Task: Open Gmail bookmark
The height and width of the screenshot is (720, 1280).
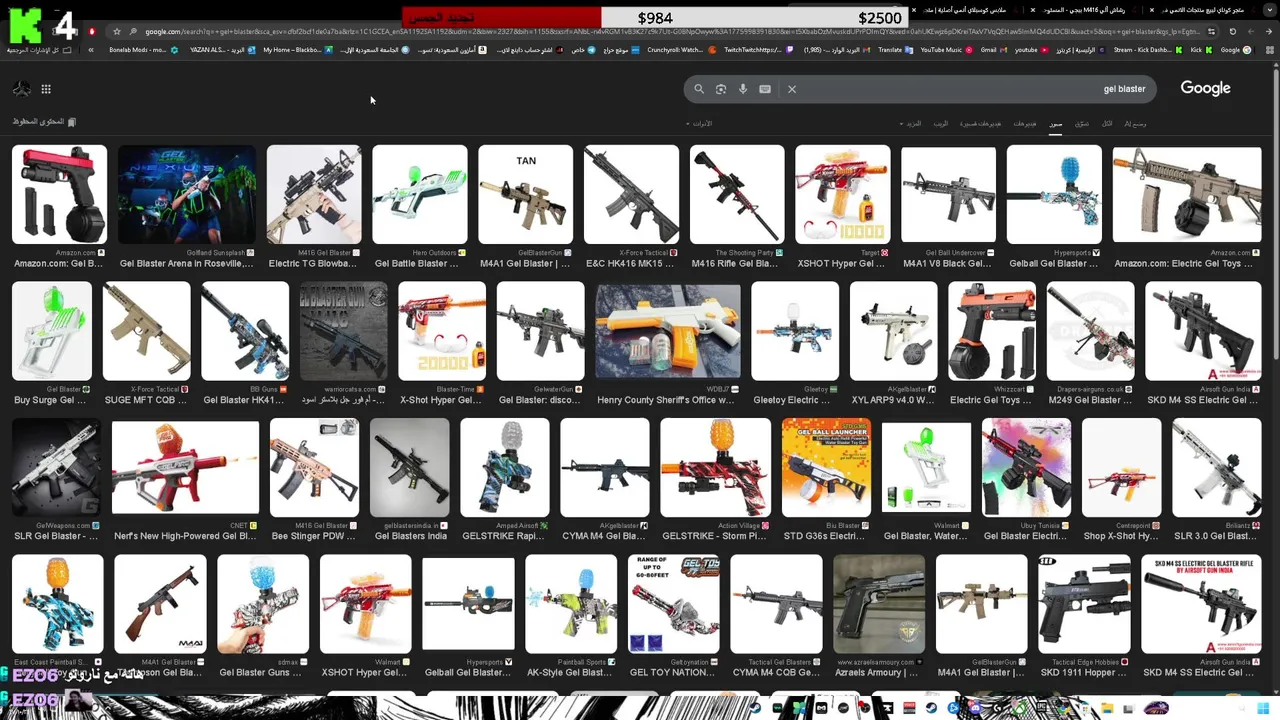Action: [x=992, y=50]
